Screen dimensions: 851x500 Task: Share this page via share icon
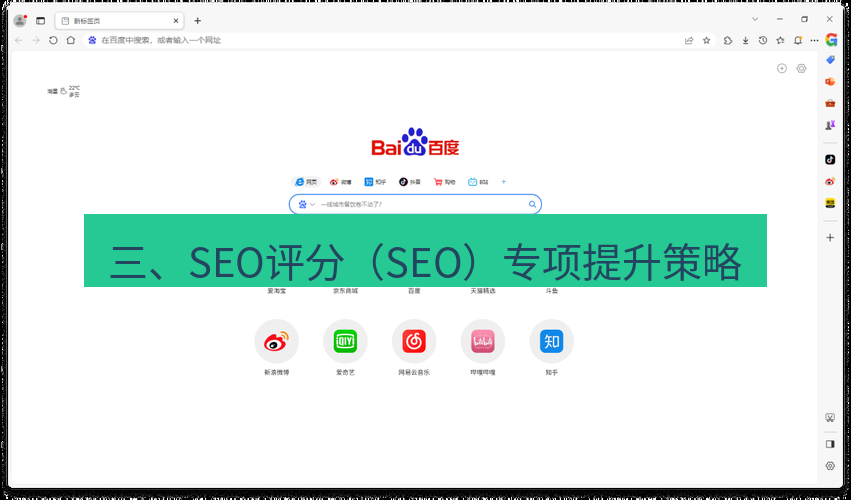(689, 40)
